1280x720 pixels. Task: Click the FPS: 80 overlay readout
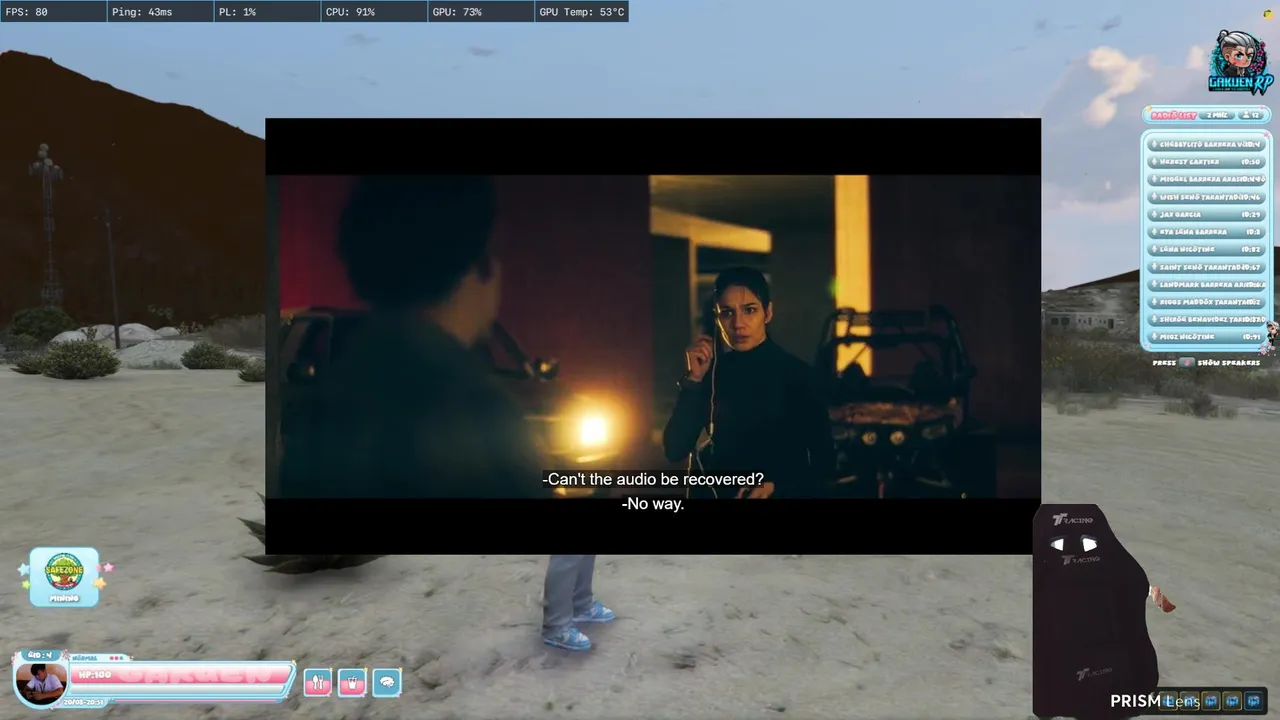pos(53,12)
